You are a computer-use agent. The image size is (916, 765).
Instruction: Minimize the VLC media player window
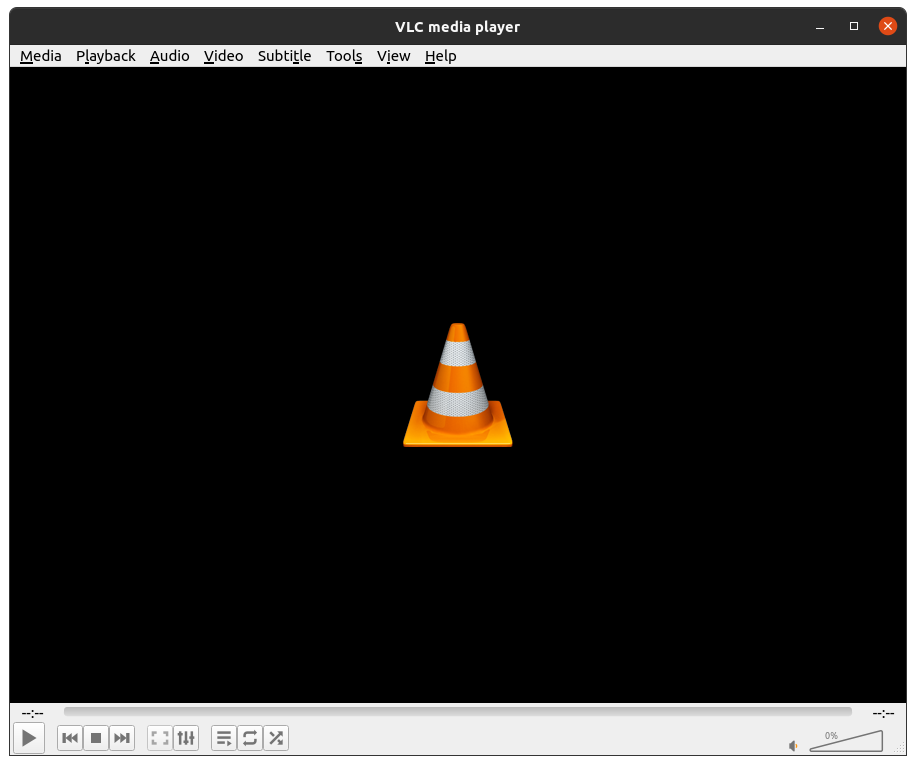tap(820, 26)
